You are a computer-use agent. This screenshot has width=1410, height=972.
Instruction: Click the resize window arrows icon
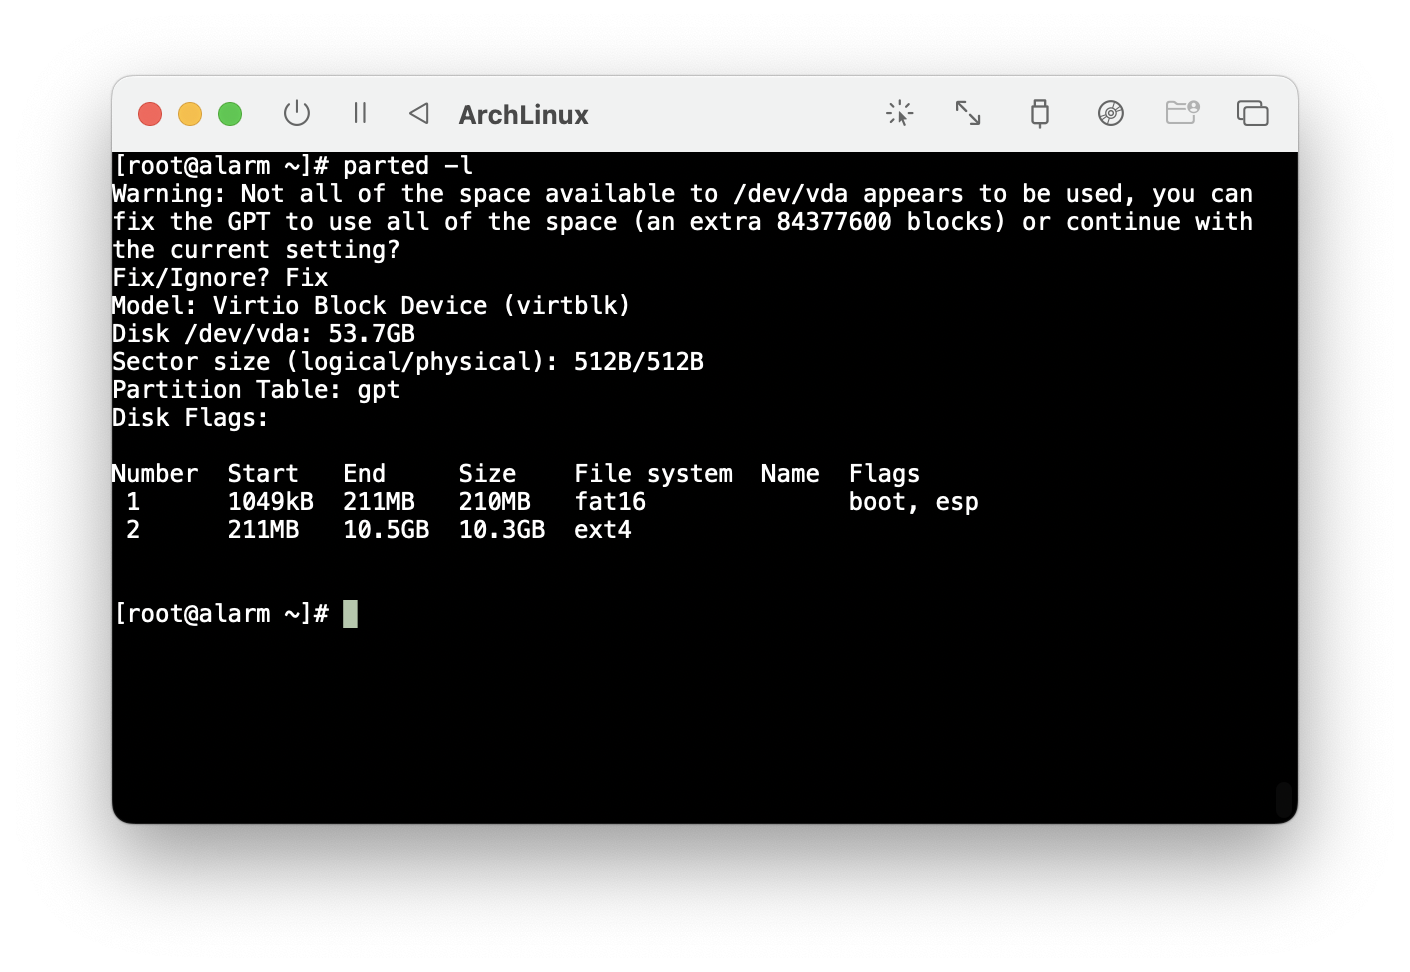[x=968, y=113]
